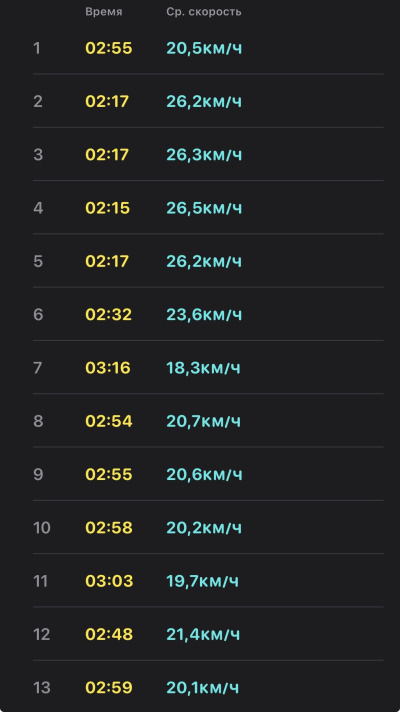Select lap 2 speed 26,2км/ч
Viewport: 400px width, 712px height.
click(204, 101)
